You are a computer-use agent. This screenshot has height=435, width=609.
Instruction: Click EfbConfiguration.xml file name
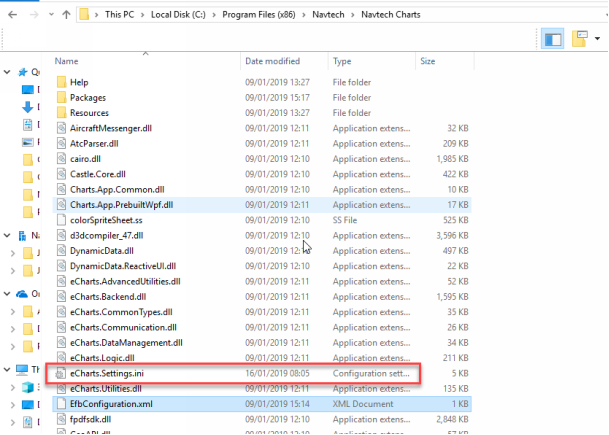[111, 404]
